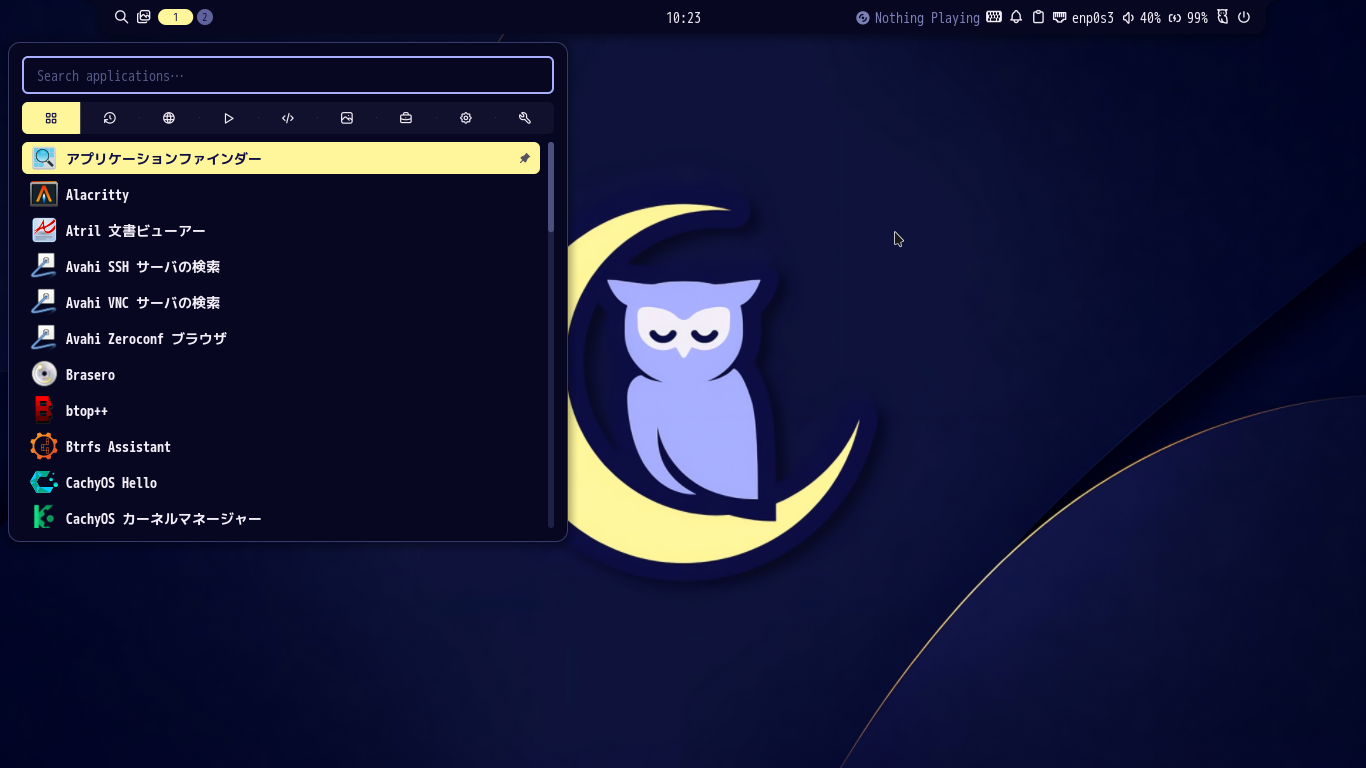This screenshot has width=1366, height=768.
Task: Click the enp0s3 network indicator
Action: tap(1083, 18)
